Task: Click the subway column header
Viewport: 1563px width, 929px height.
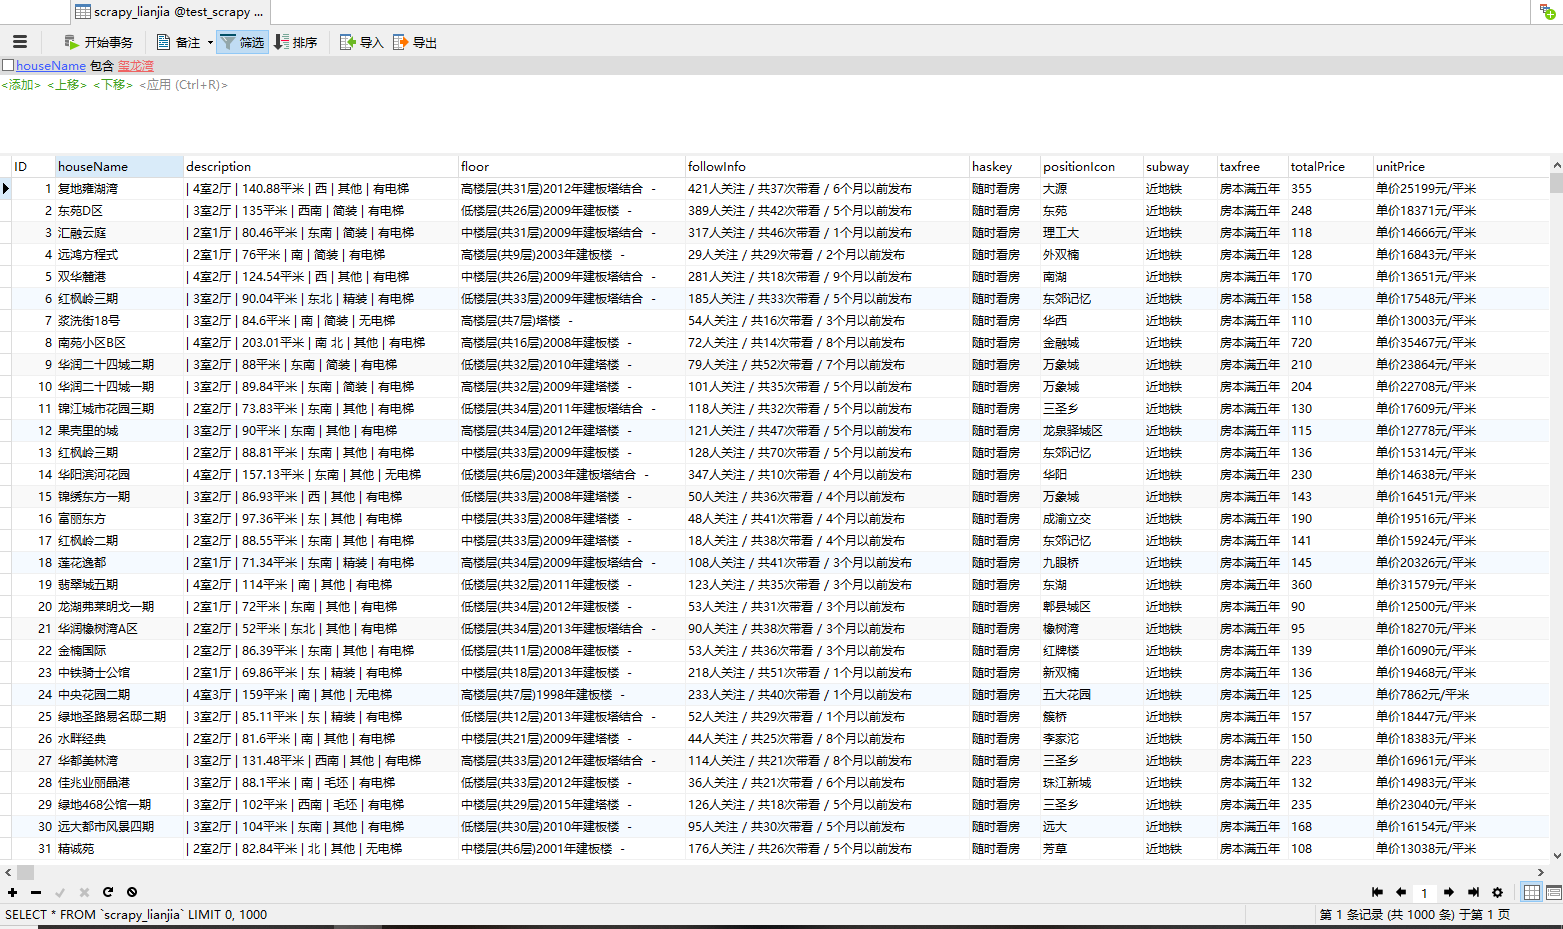Action: pyautogui.click(x=1180, y=167)
